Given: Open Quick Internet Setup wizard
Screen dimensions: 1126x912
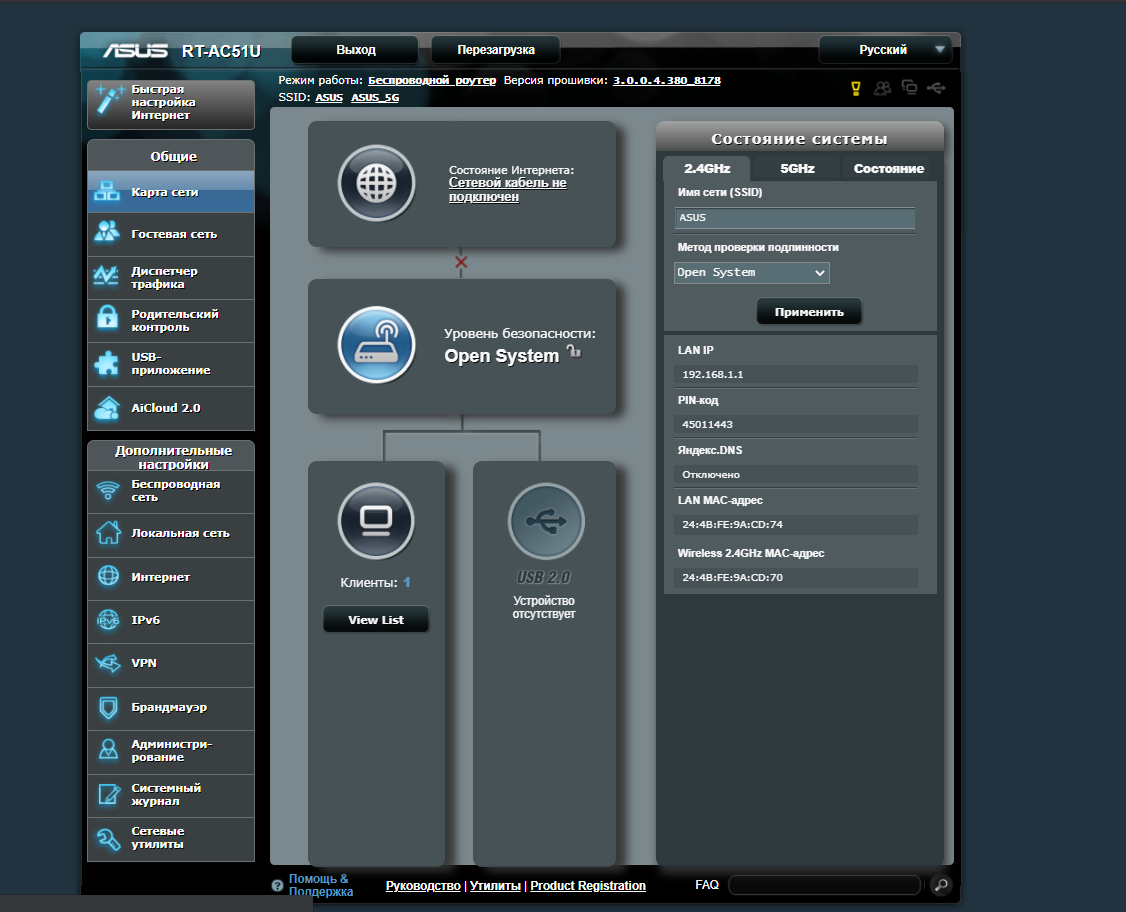Looking at the screenshot, I should tap(170, 103).
